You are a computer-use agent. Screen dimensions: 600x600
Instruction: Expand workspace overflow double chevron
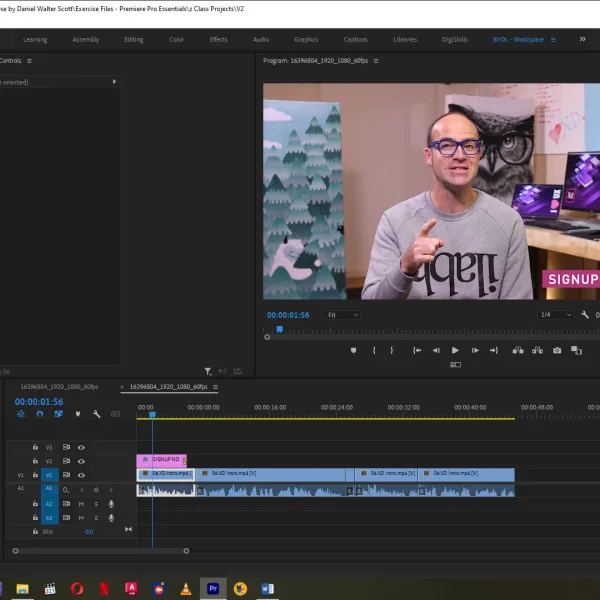582,39
